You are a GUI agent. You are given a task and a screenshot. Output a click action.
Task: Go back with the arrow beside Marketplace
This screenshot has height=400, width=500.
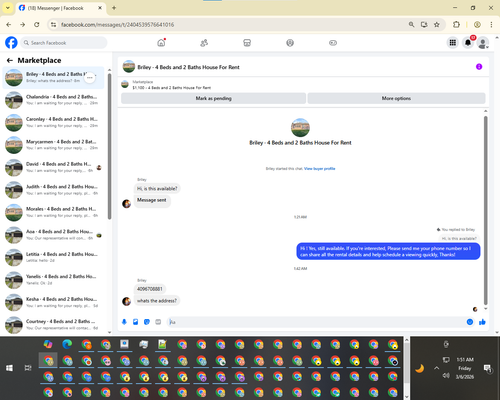click(10, 60)
